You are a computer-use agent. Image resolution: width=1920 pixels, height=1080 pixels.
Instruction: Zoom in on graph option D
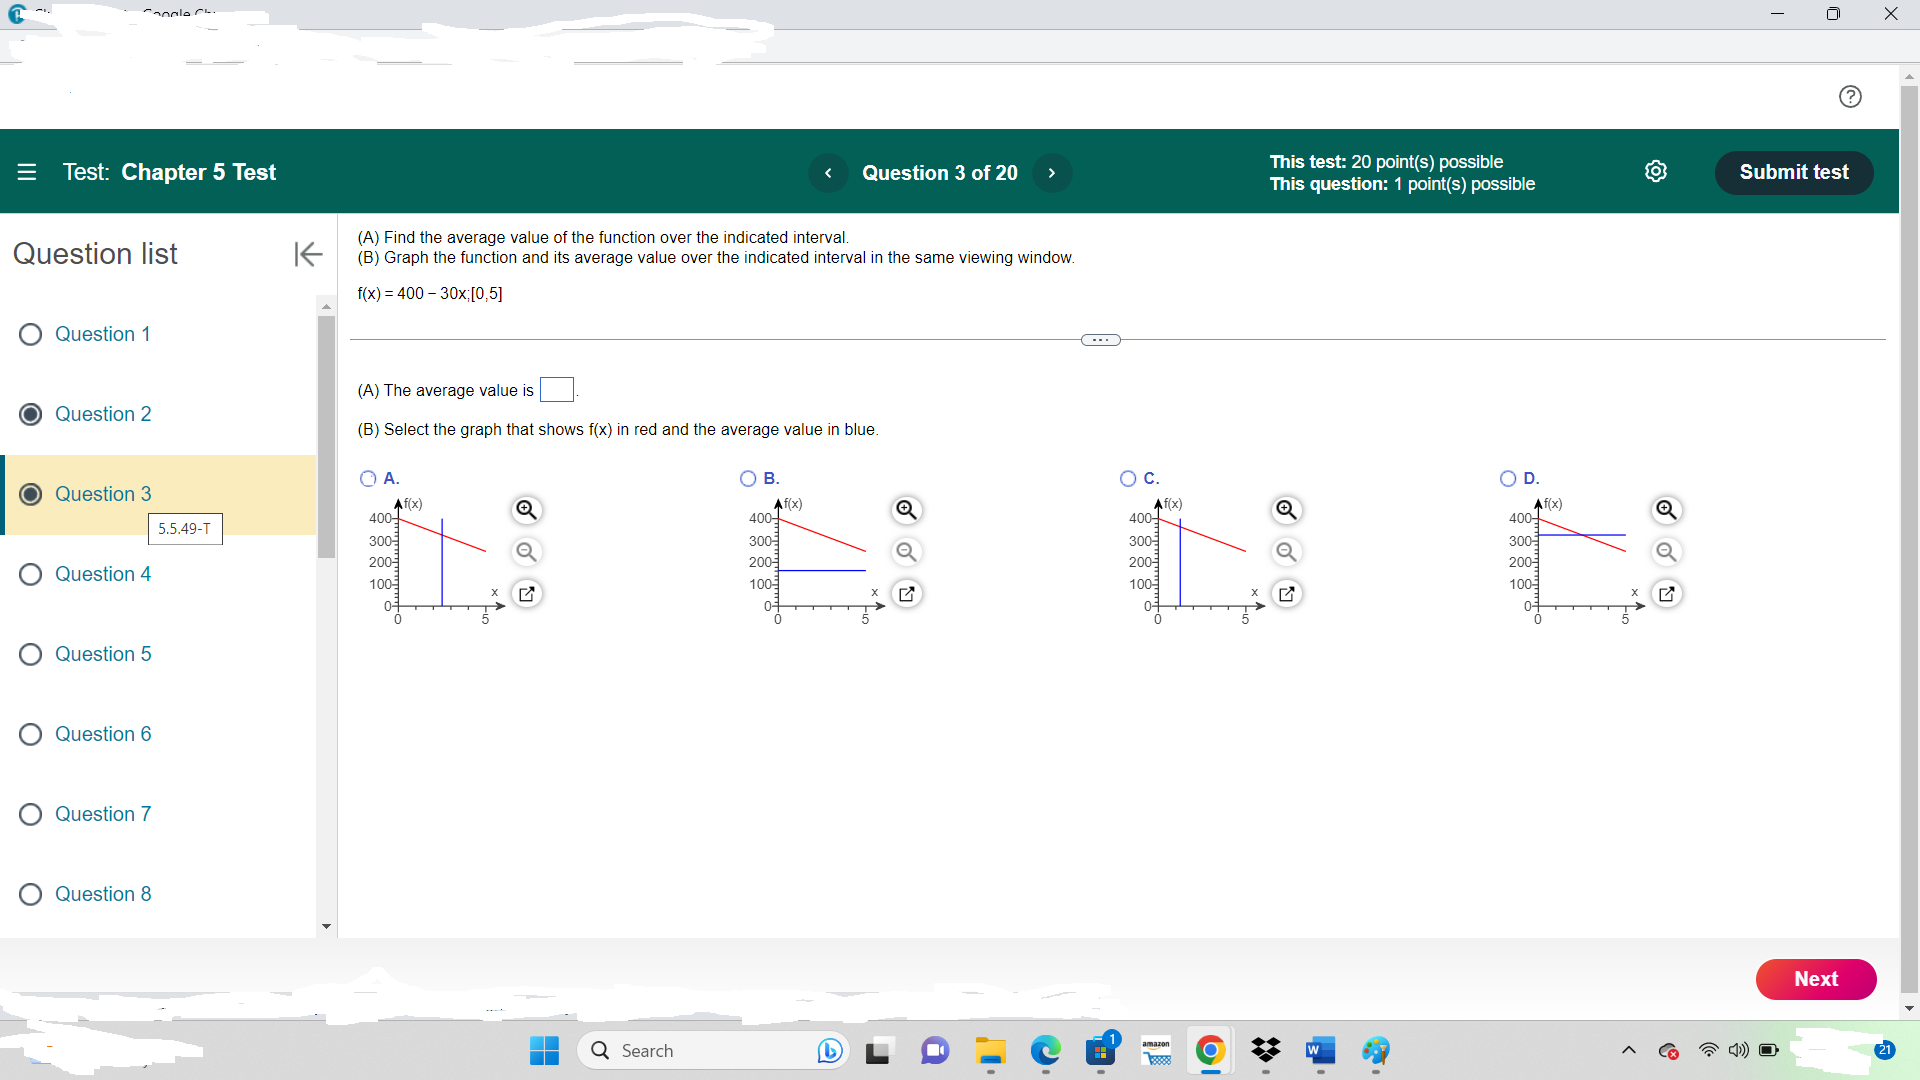[x=1666, y=510]
